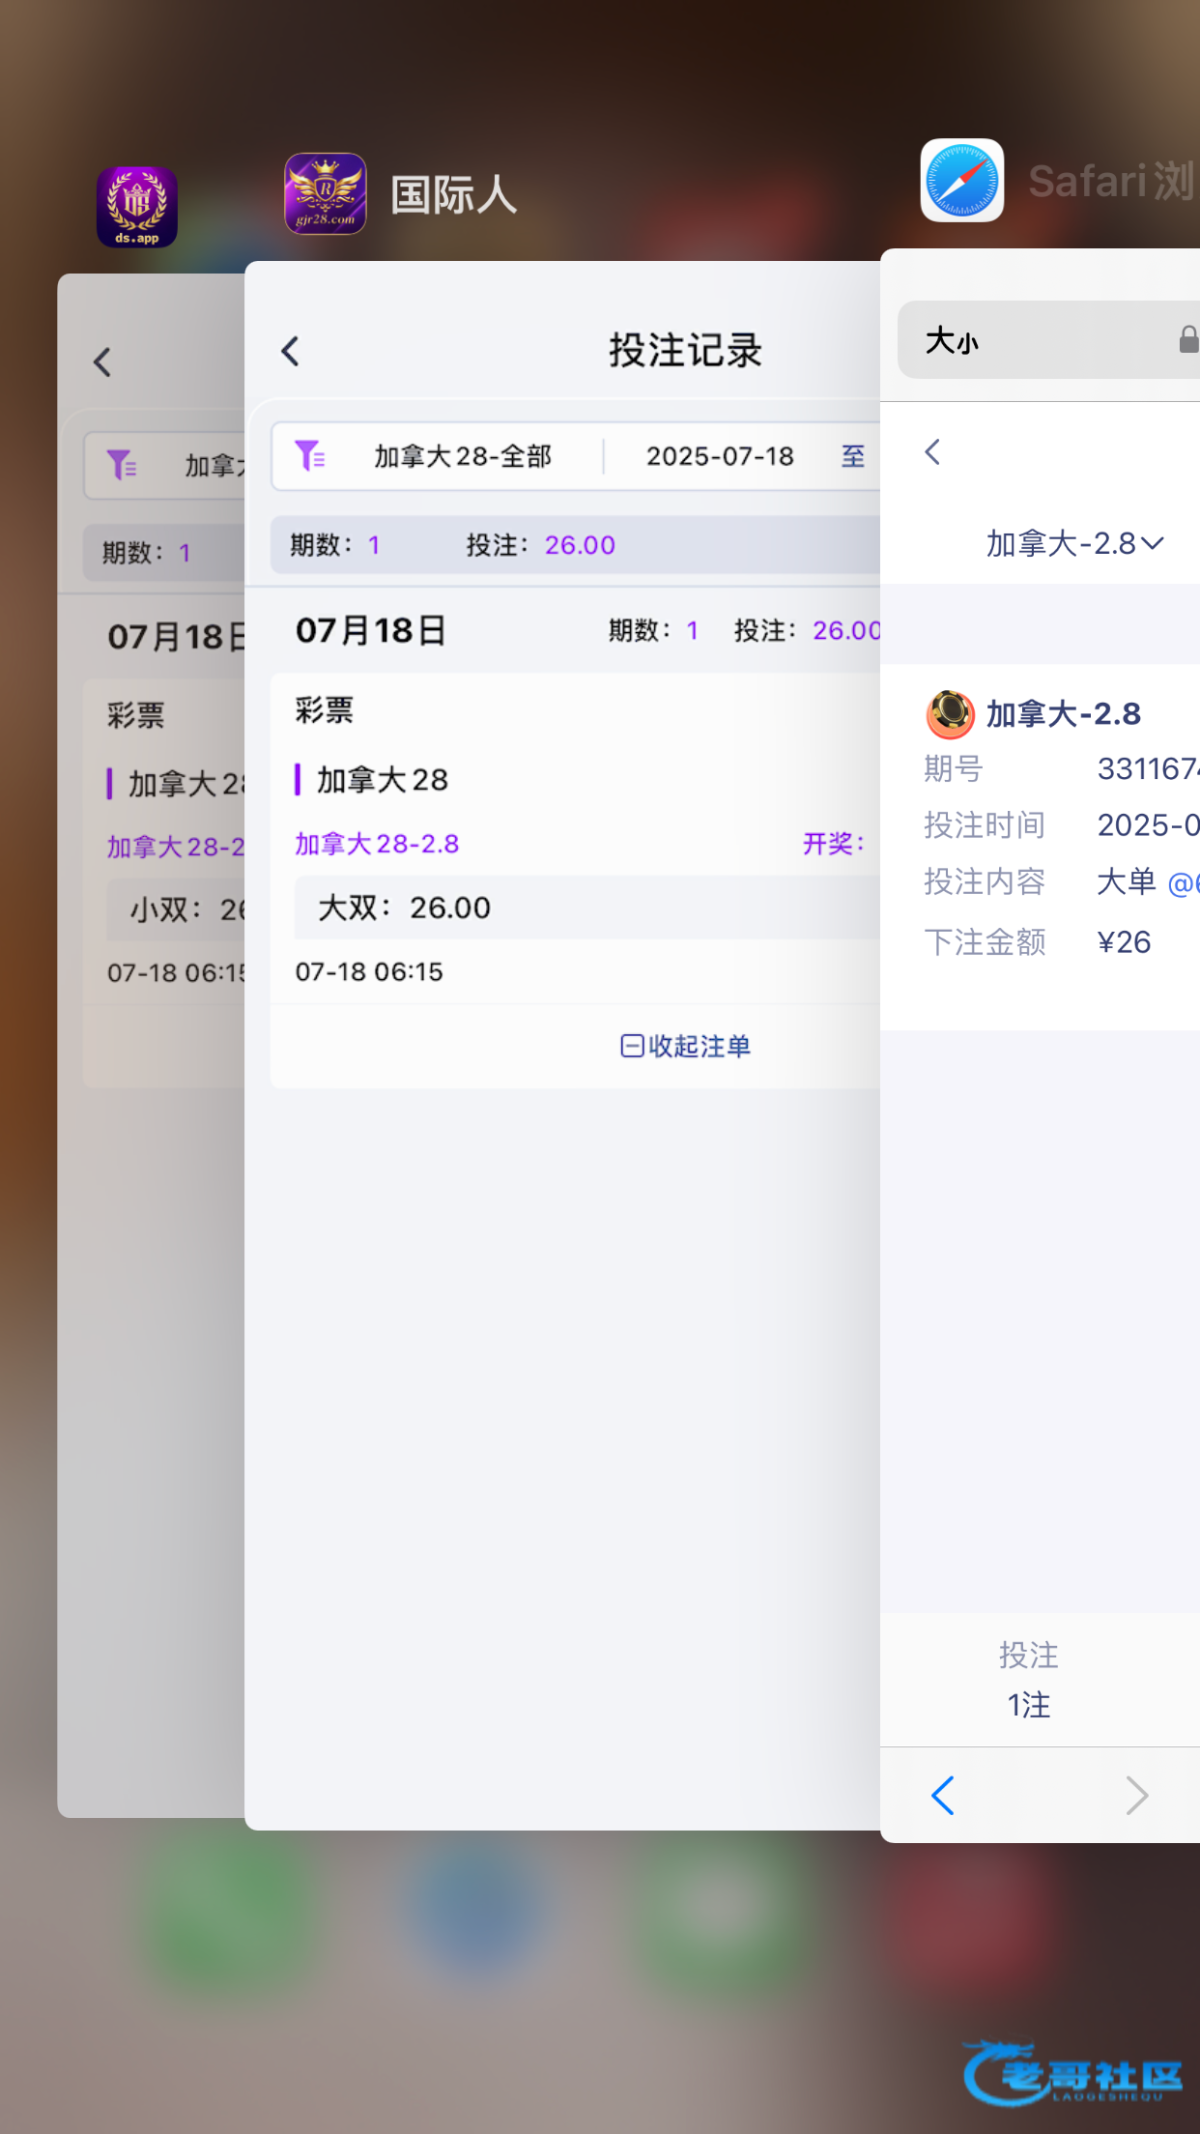This screenshot has height=2134, width=1200.
Task: Tap Safari's grey forward navigation arrow
Action: [1136, 1795]
